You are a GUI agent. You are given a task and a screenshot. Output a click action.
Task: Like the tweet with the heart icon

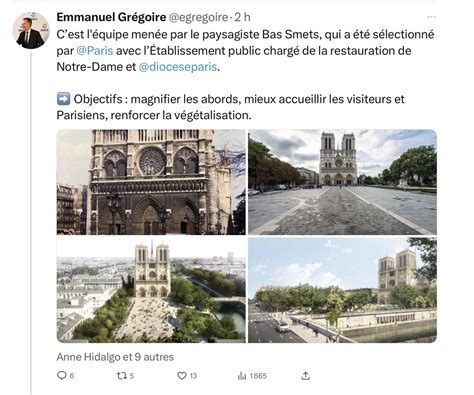182,376
